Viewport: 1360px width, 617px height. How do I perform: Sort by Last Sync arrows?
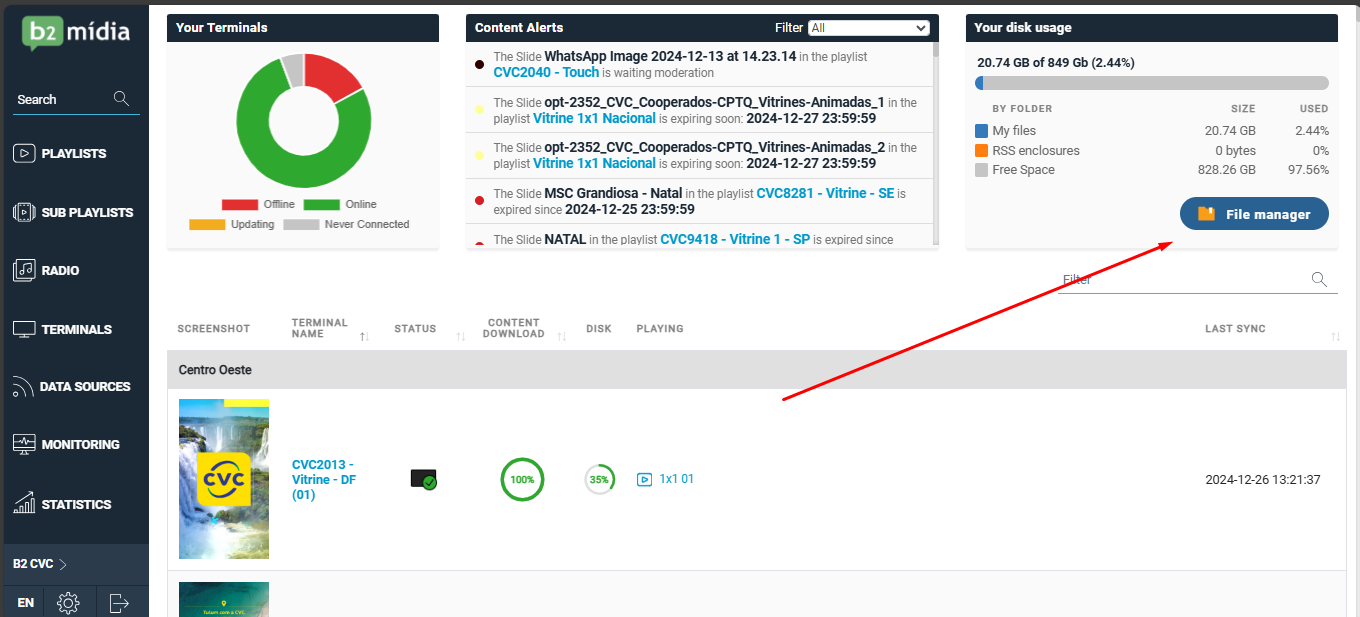tap(1336, 337)
